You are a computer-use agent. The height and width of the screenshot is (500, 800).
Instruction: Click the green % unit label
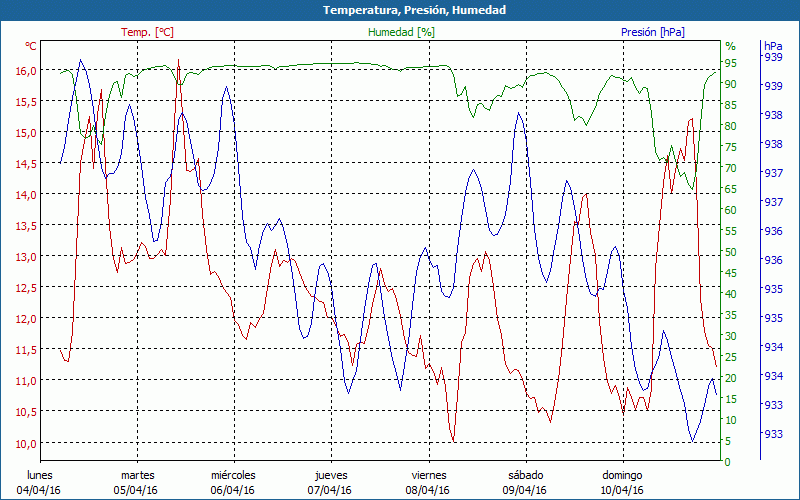coord(730,46)
